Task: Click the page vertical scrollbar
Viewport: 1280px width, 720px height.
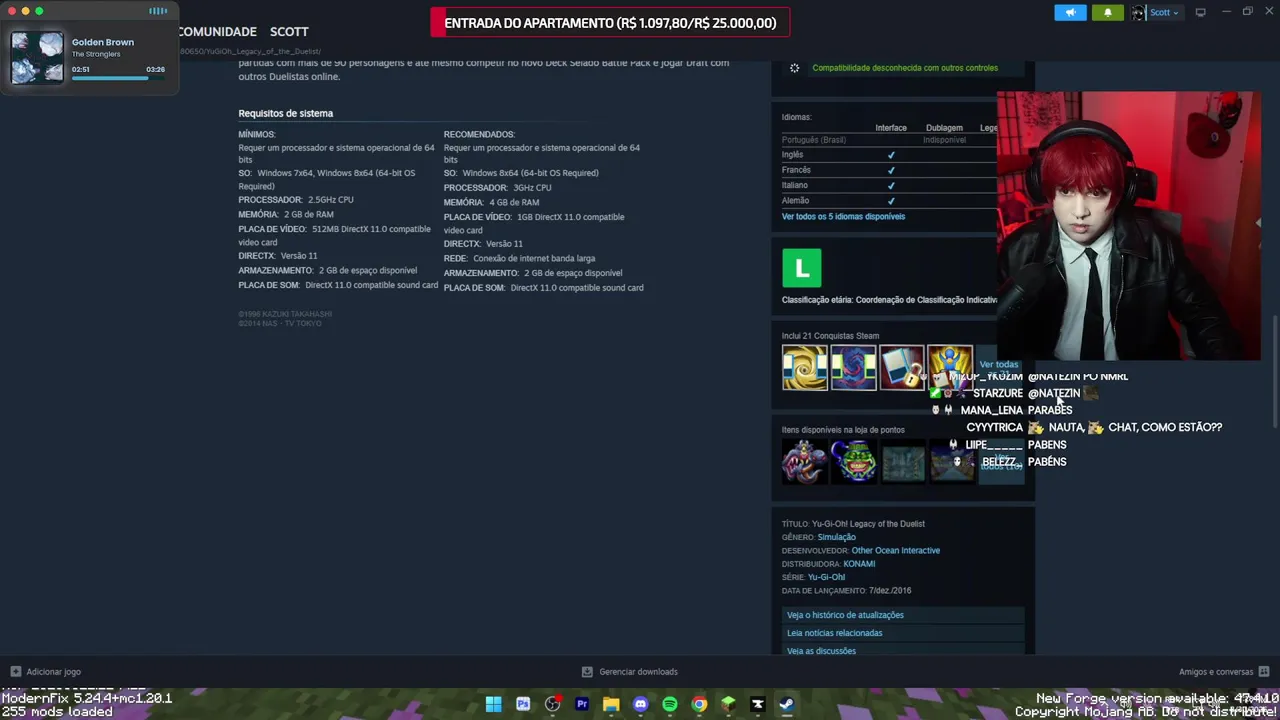Action: coord(1274,370)
